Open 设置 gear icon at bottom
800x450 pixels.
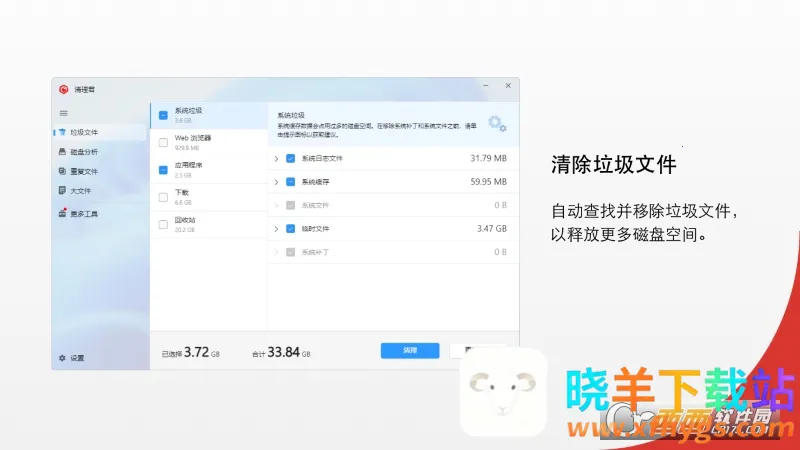[x=62, y=358]
